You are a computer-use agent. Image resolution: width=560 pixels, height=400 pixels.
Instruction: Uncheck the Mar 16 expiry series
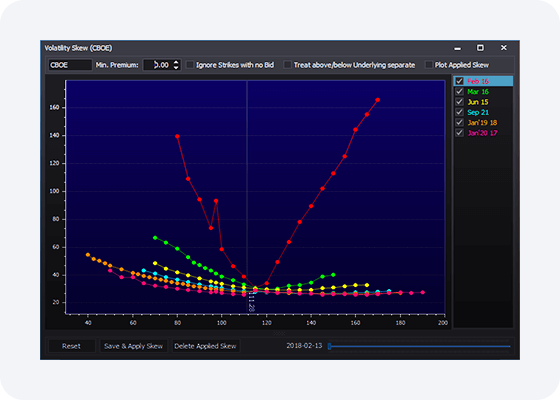click(459, 91)
